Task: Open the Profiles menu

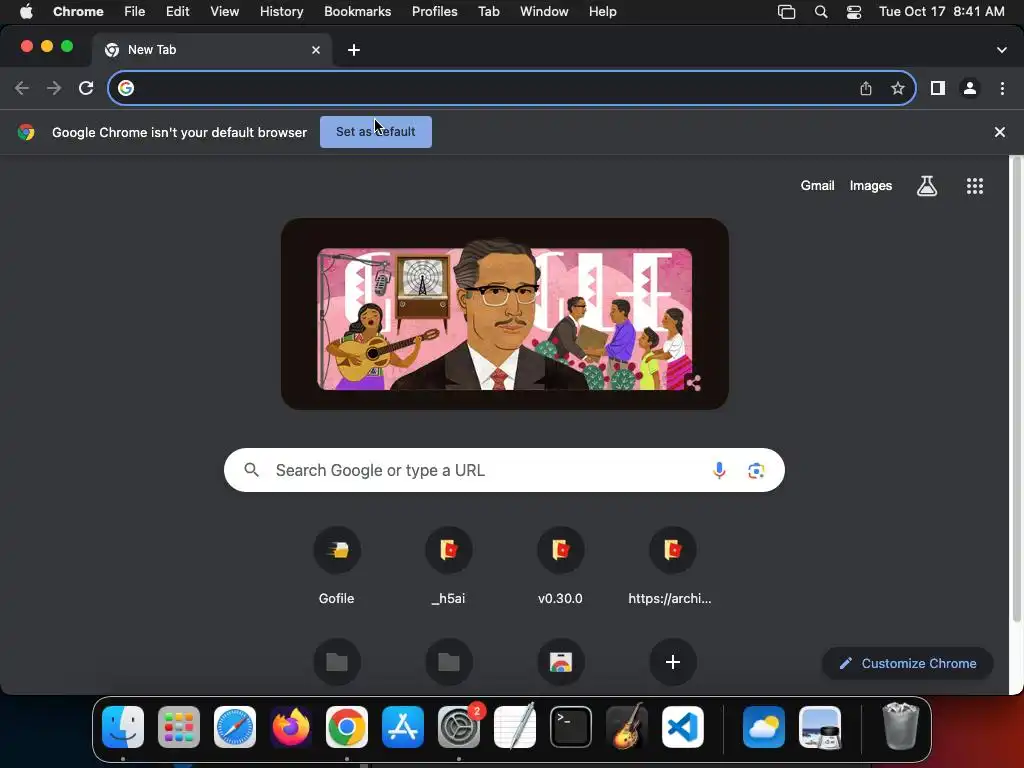Action: click(x=435, y=12)
